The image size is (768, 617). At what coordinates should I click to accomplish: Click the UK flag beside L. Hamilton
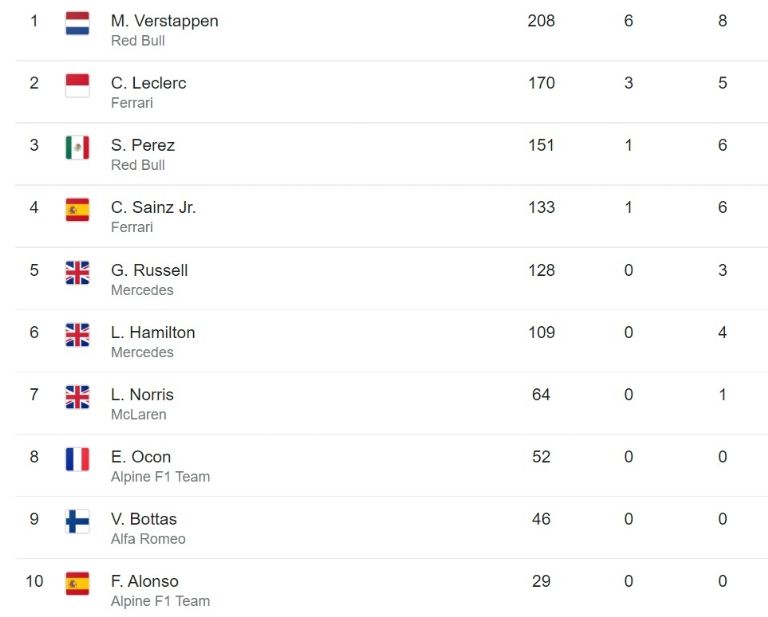click(x=77, y=334)
